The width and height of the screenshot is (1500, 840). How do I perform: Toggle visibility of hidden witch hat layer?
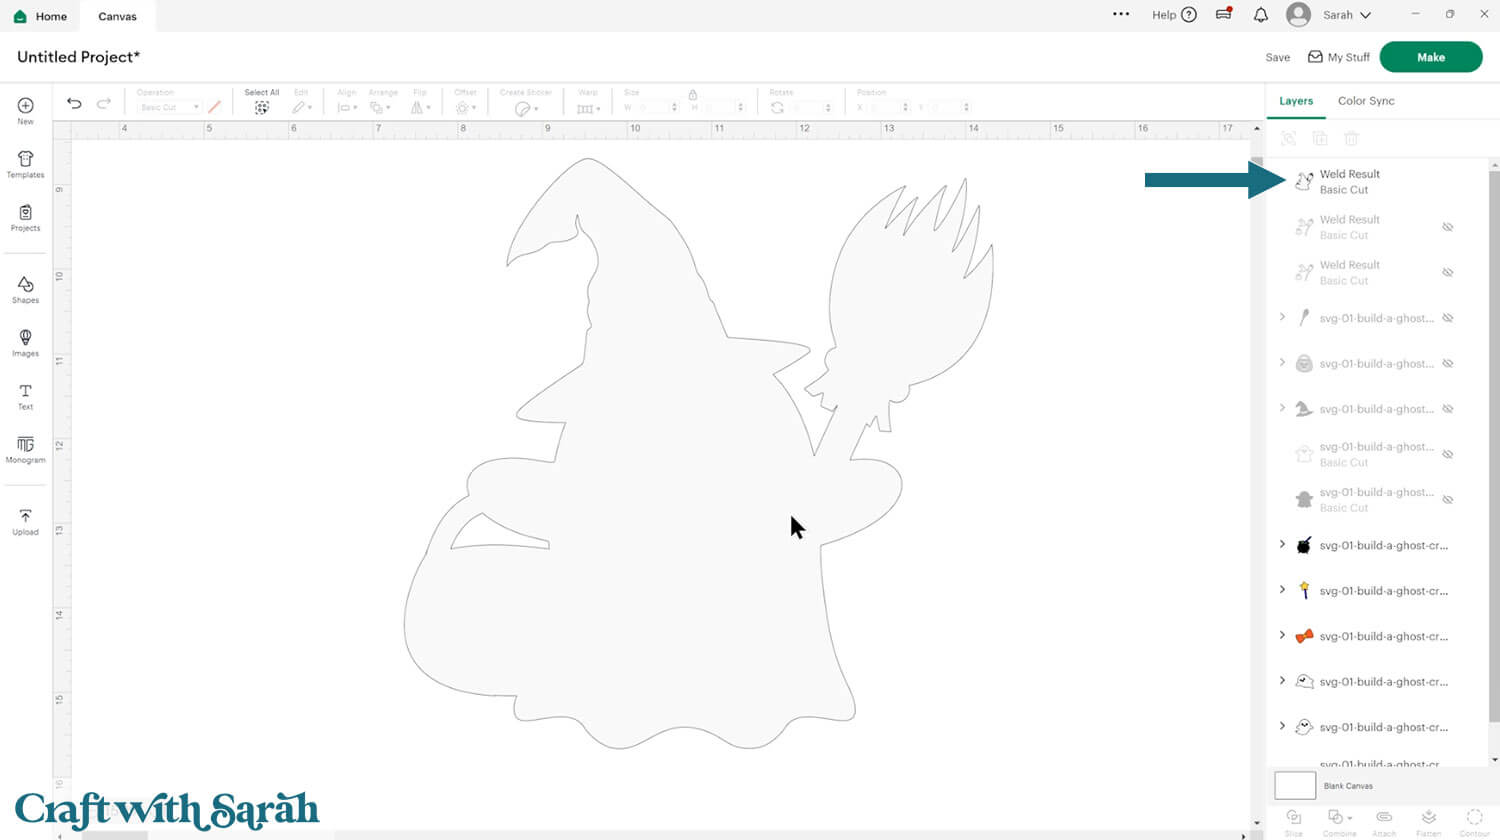(x=1447, y=409)
